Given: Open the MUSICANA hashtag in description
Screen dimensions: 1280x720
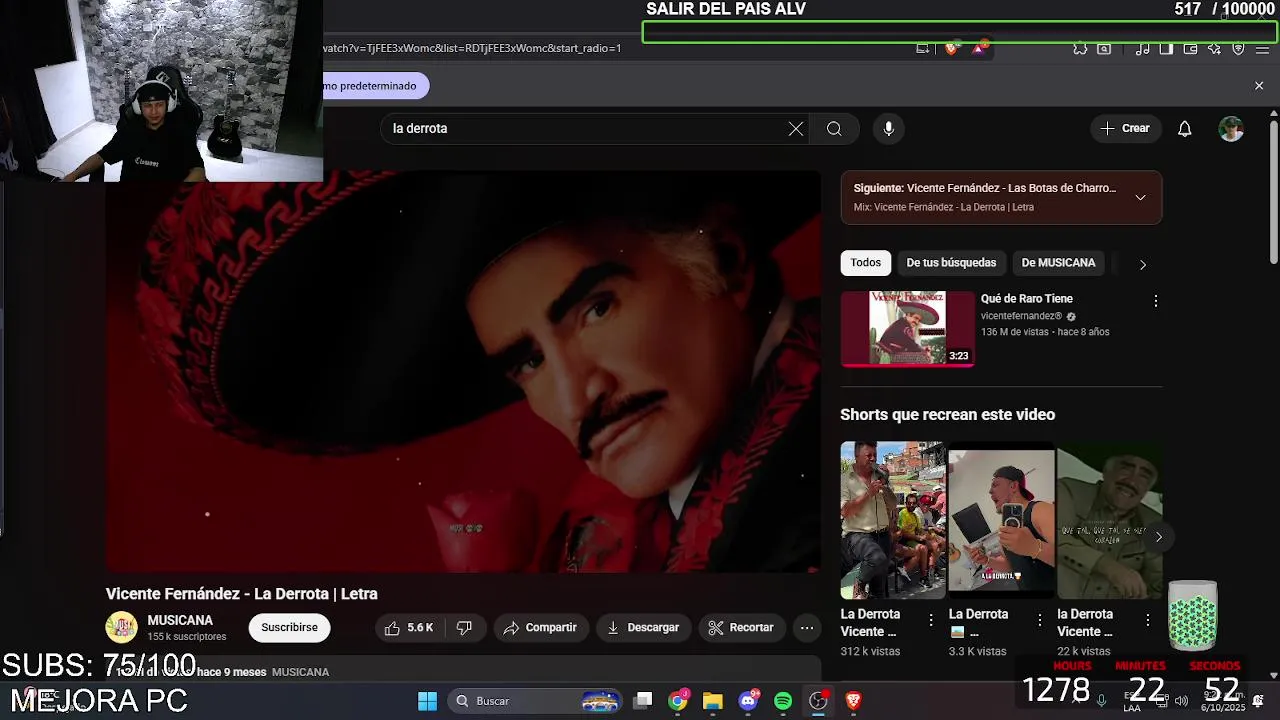Looking at the screenshot, I should coord(300,672).
